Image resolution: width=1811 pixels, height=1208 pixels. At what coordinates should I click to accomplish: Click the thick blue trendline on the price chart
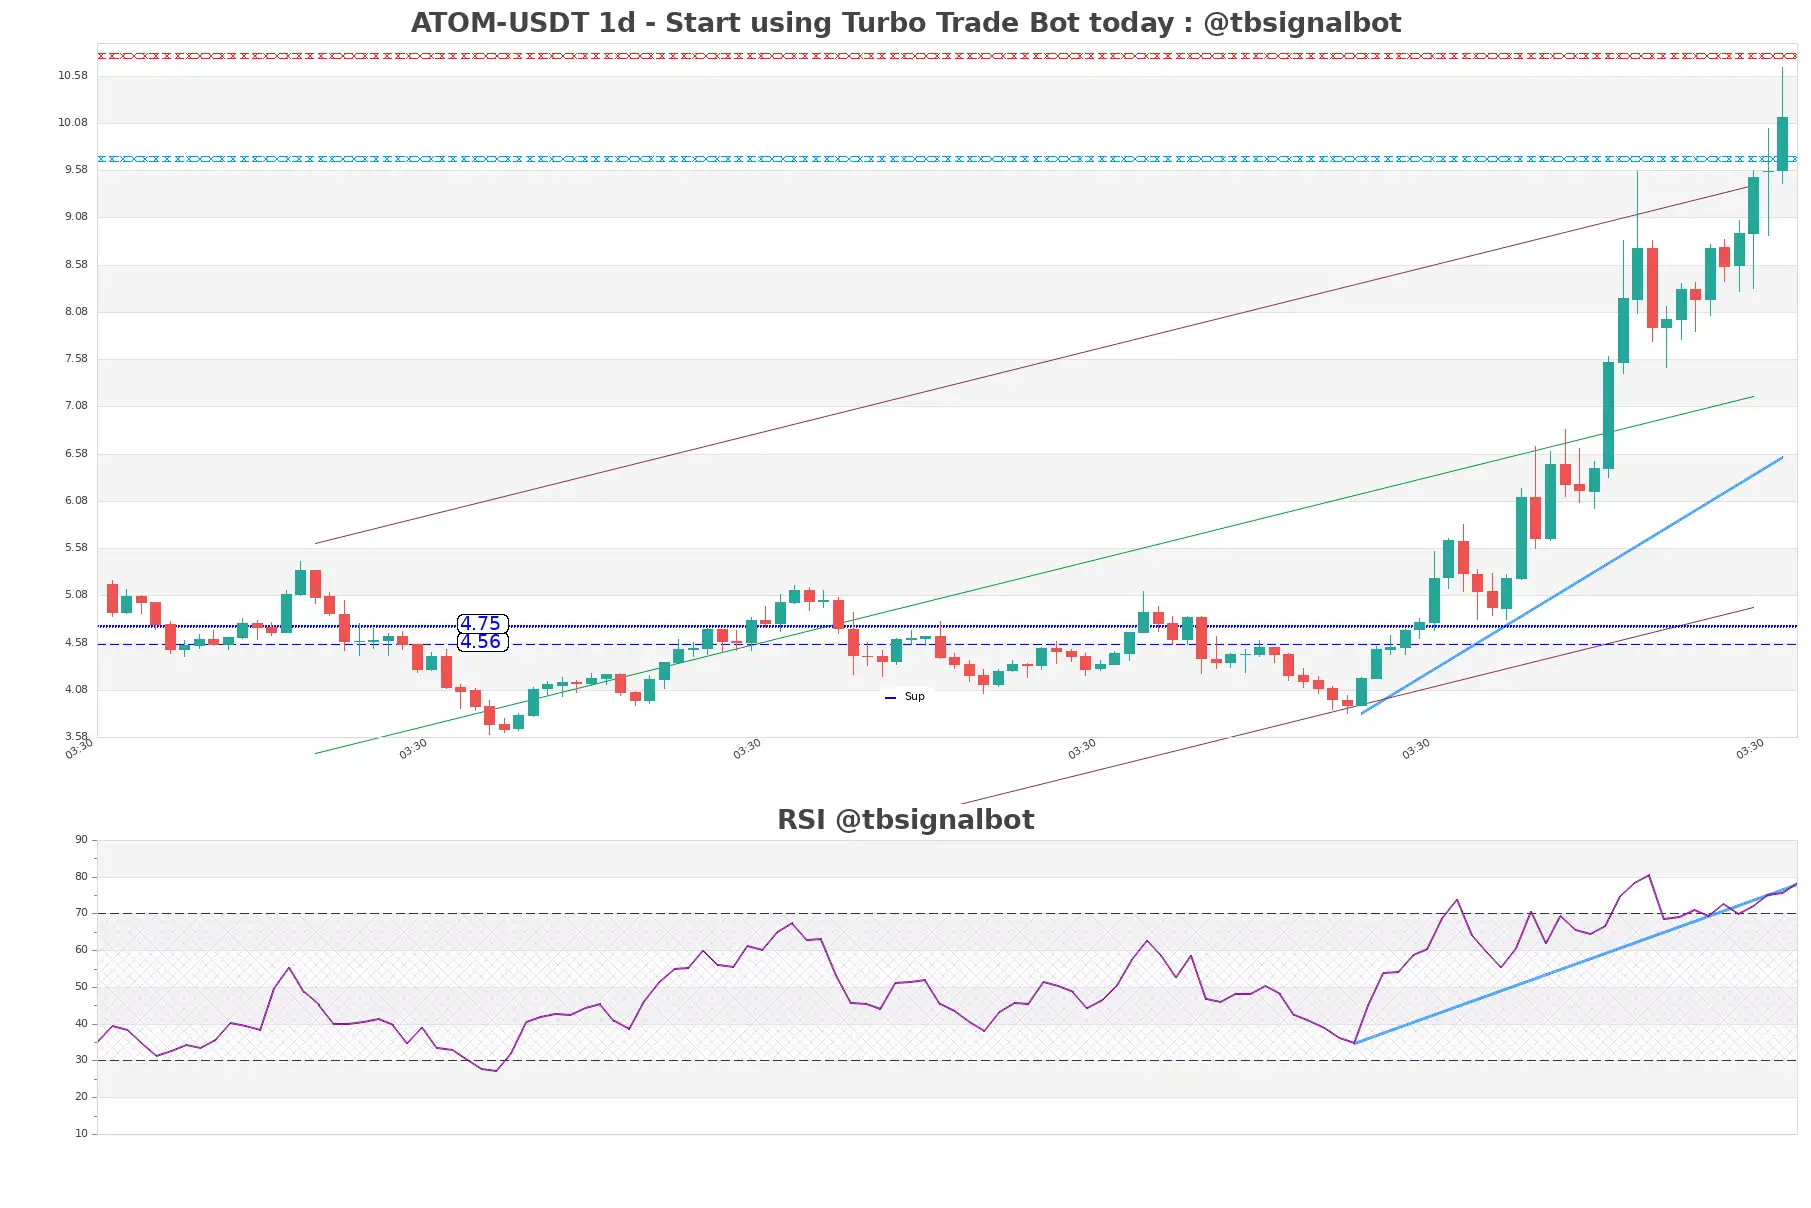tap(1572, 586)
